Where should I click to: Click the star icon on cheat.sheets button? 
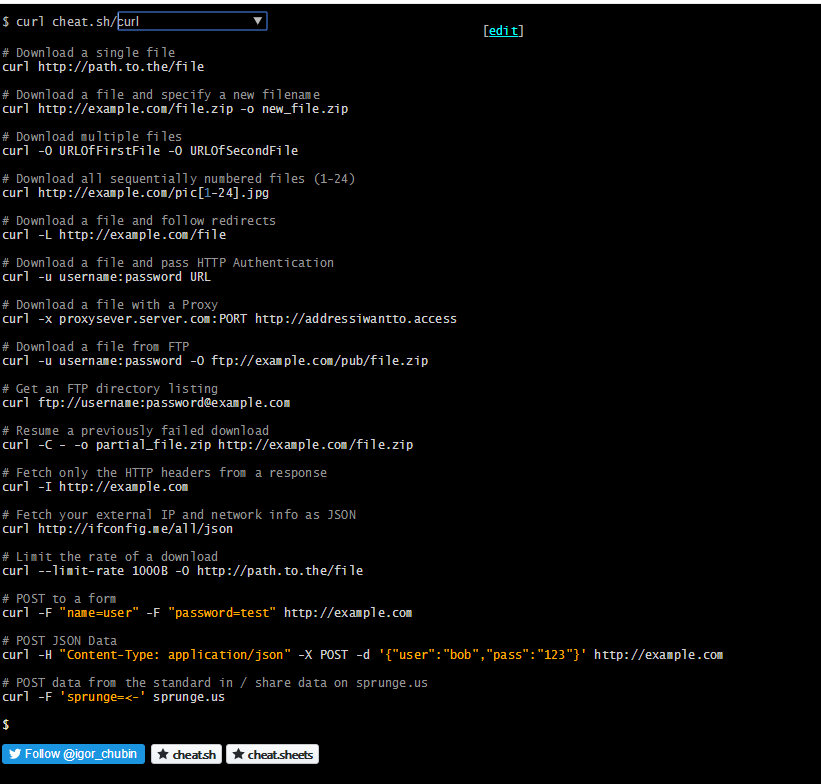click(x=238, y=754)
